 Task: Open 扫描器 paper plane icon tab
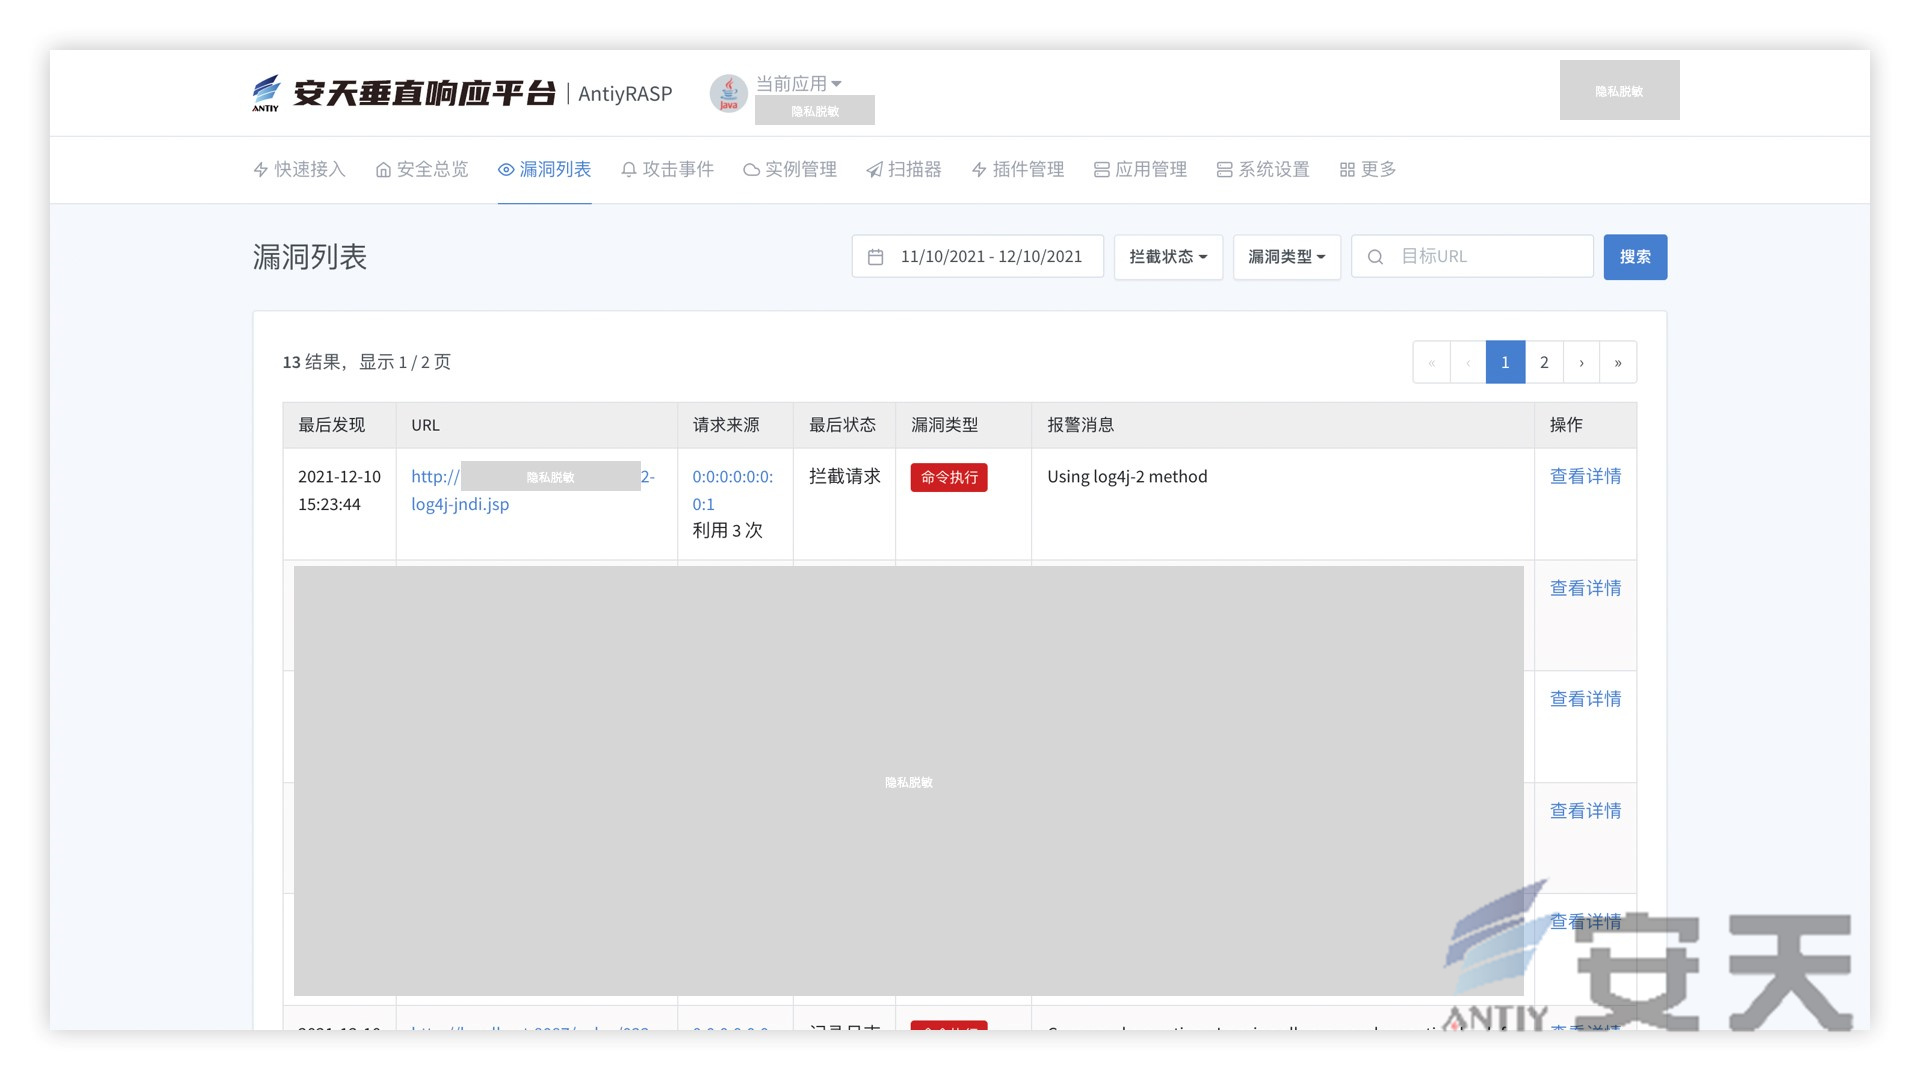click(x=874, y=170)
